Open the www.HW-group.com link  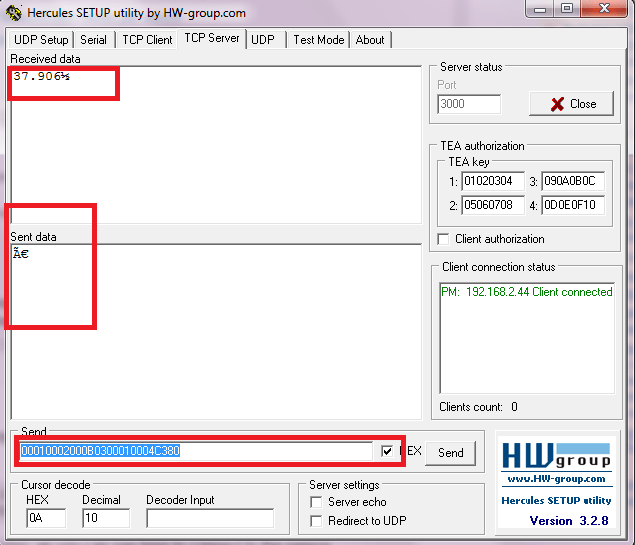556,479
